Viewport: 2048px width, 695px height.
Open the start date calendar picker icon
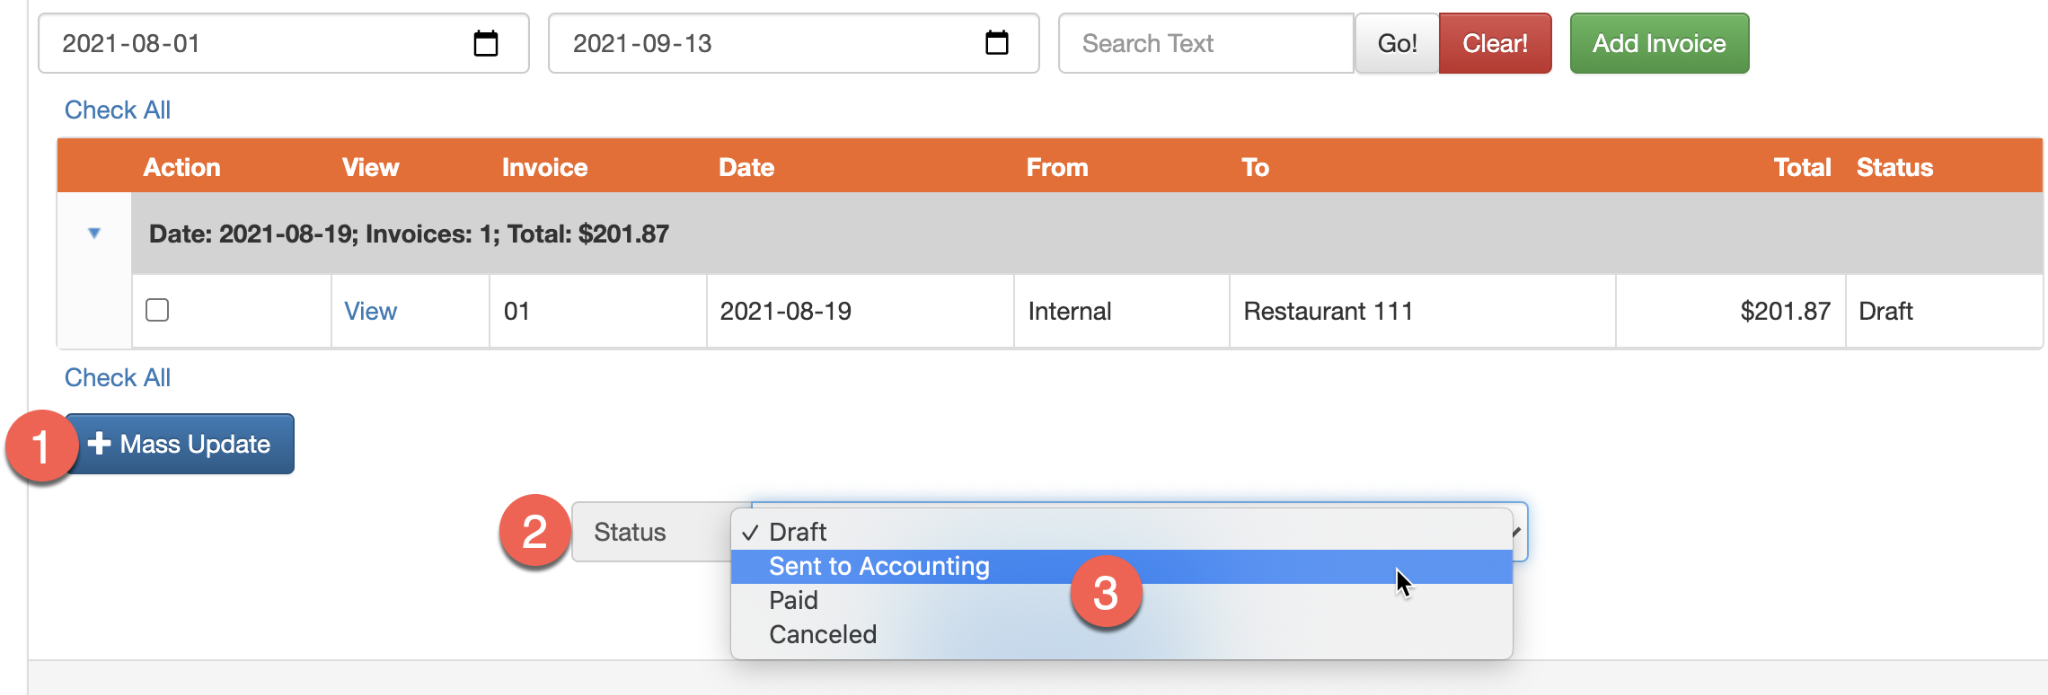486,43
